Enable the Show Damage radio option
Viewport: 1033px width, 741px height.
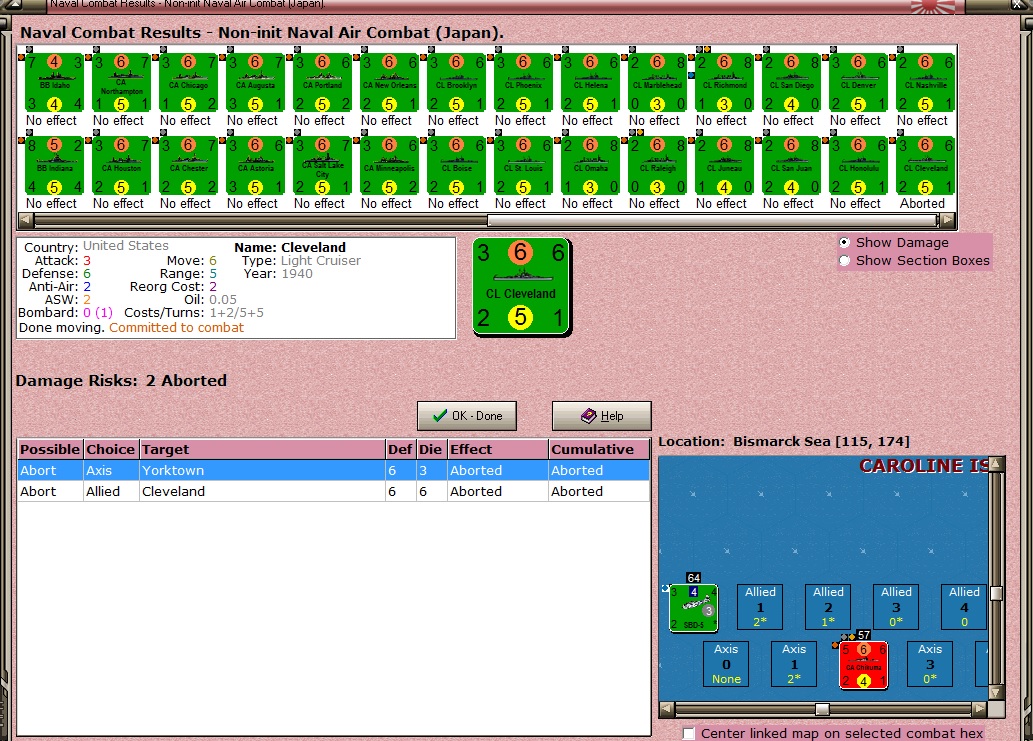tap(845, 242)
